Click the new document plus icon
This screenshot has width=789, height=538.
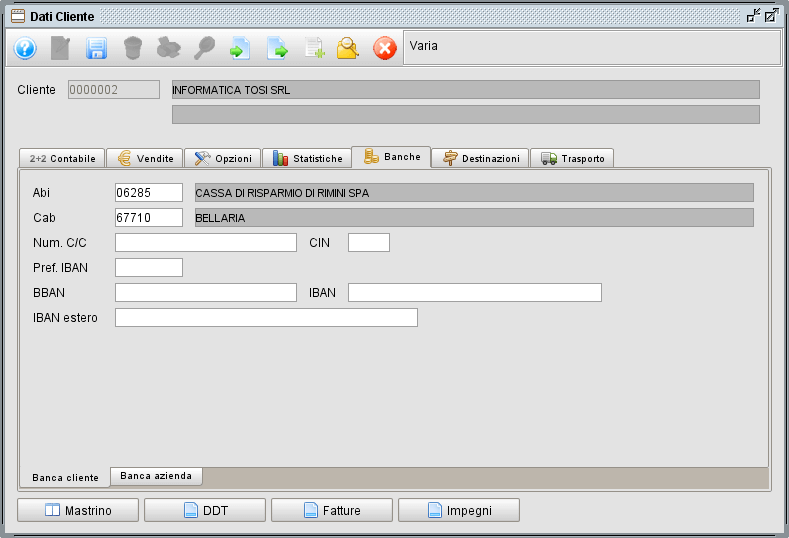(x=314, y=48)
